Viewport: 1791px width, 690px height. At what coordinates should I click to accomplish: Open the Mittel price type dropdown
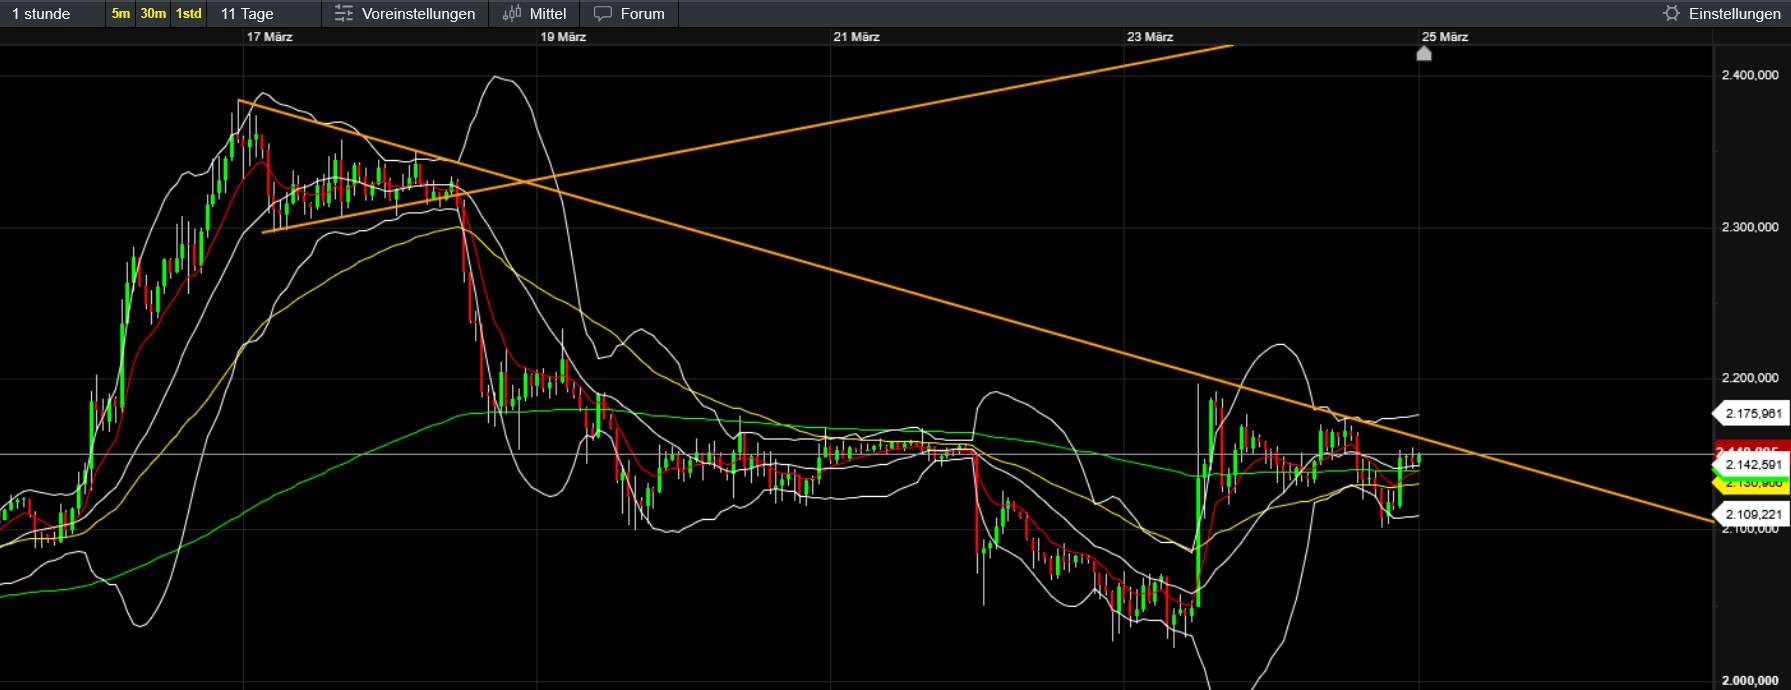548,14
